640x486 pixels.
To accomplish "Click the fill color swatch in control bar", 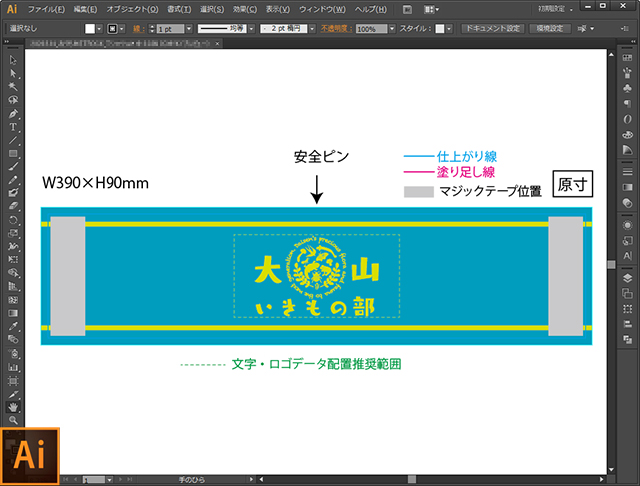I will click(90, 29).
